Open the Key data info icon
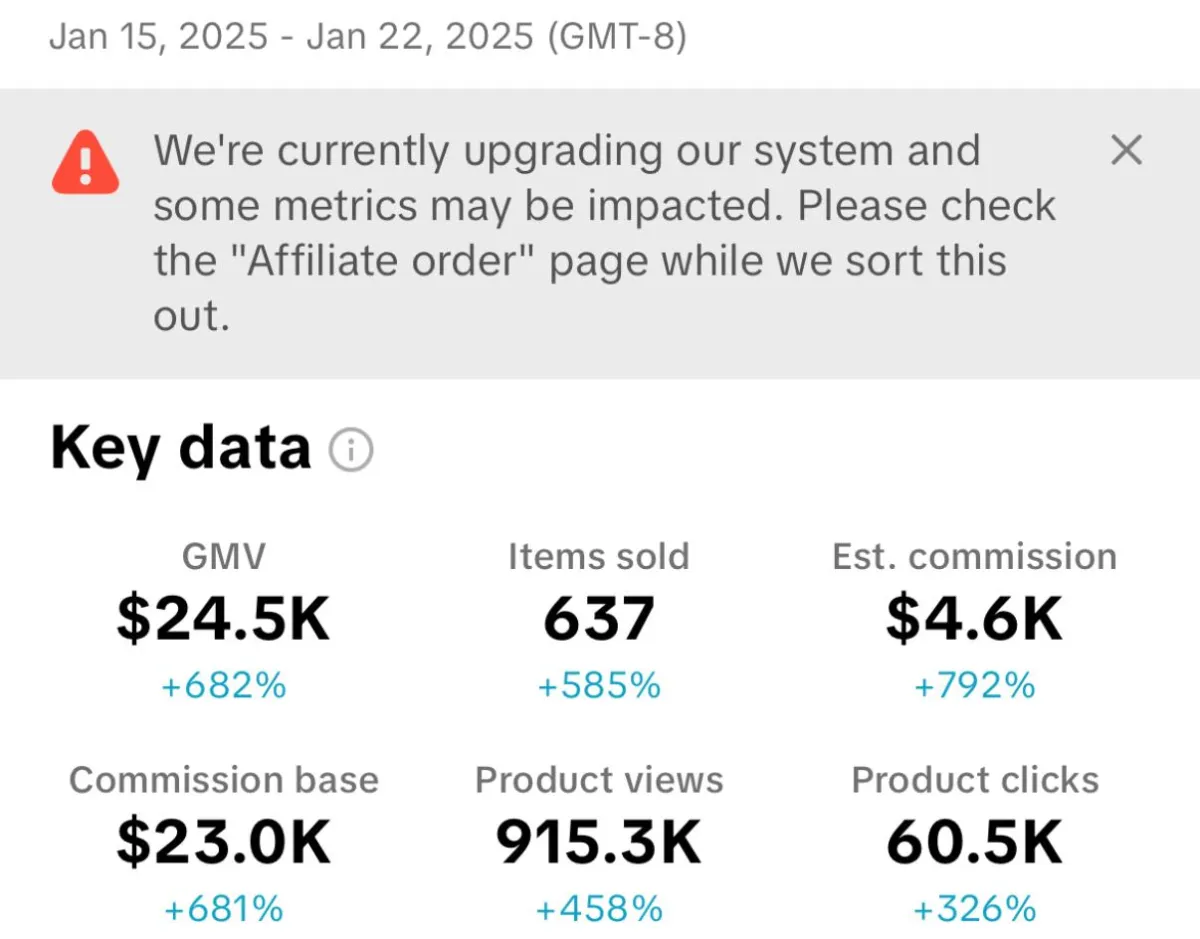This screenshot has height=939, width=1200. [351, 452]
